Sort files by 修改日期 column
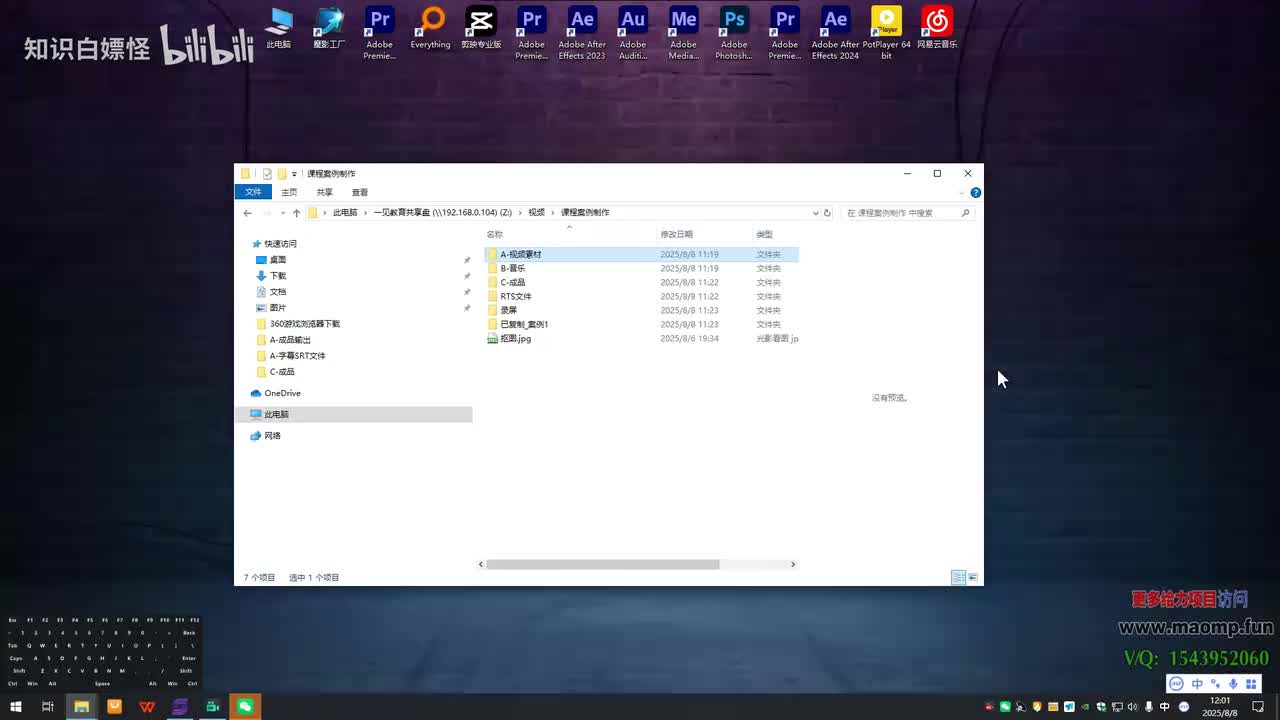This screenshot has width=1280, height=720. click(x=704, y=234)
